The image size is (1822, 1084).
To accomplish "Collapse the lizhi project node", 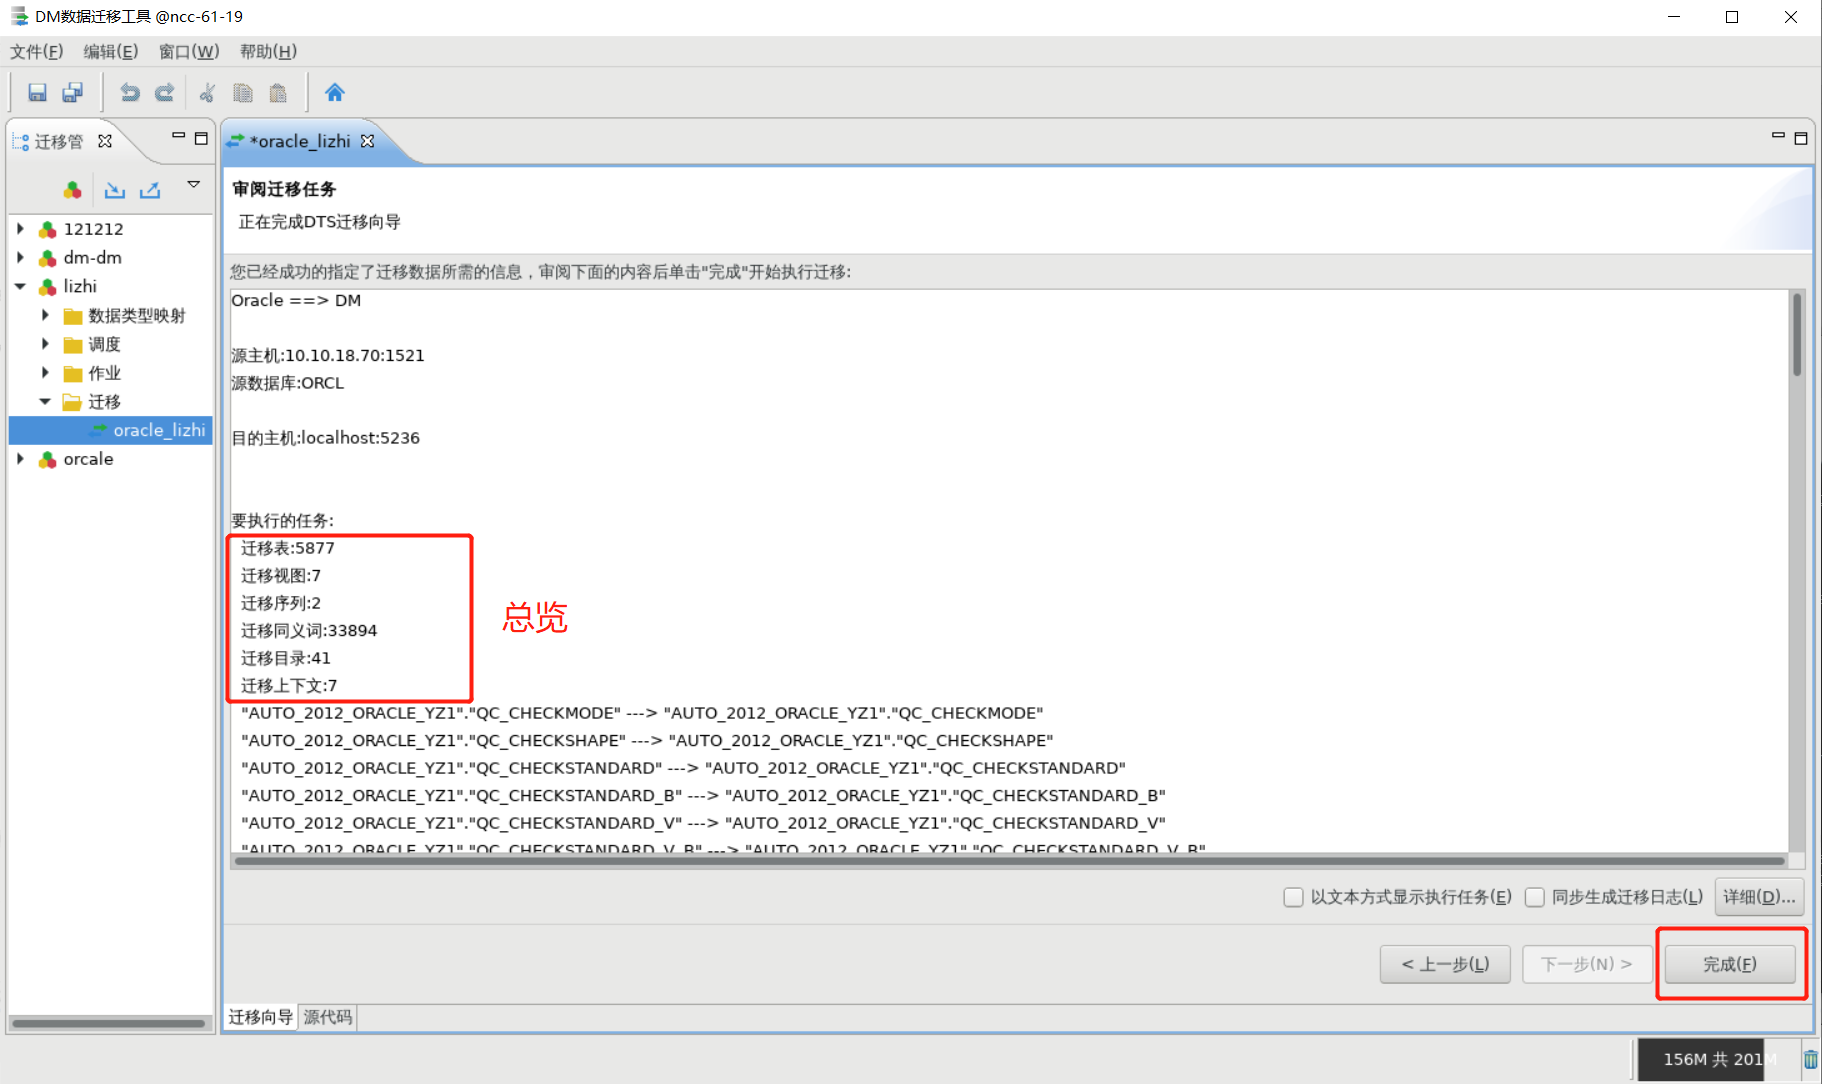I will pos(21,286).
